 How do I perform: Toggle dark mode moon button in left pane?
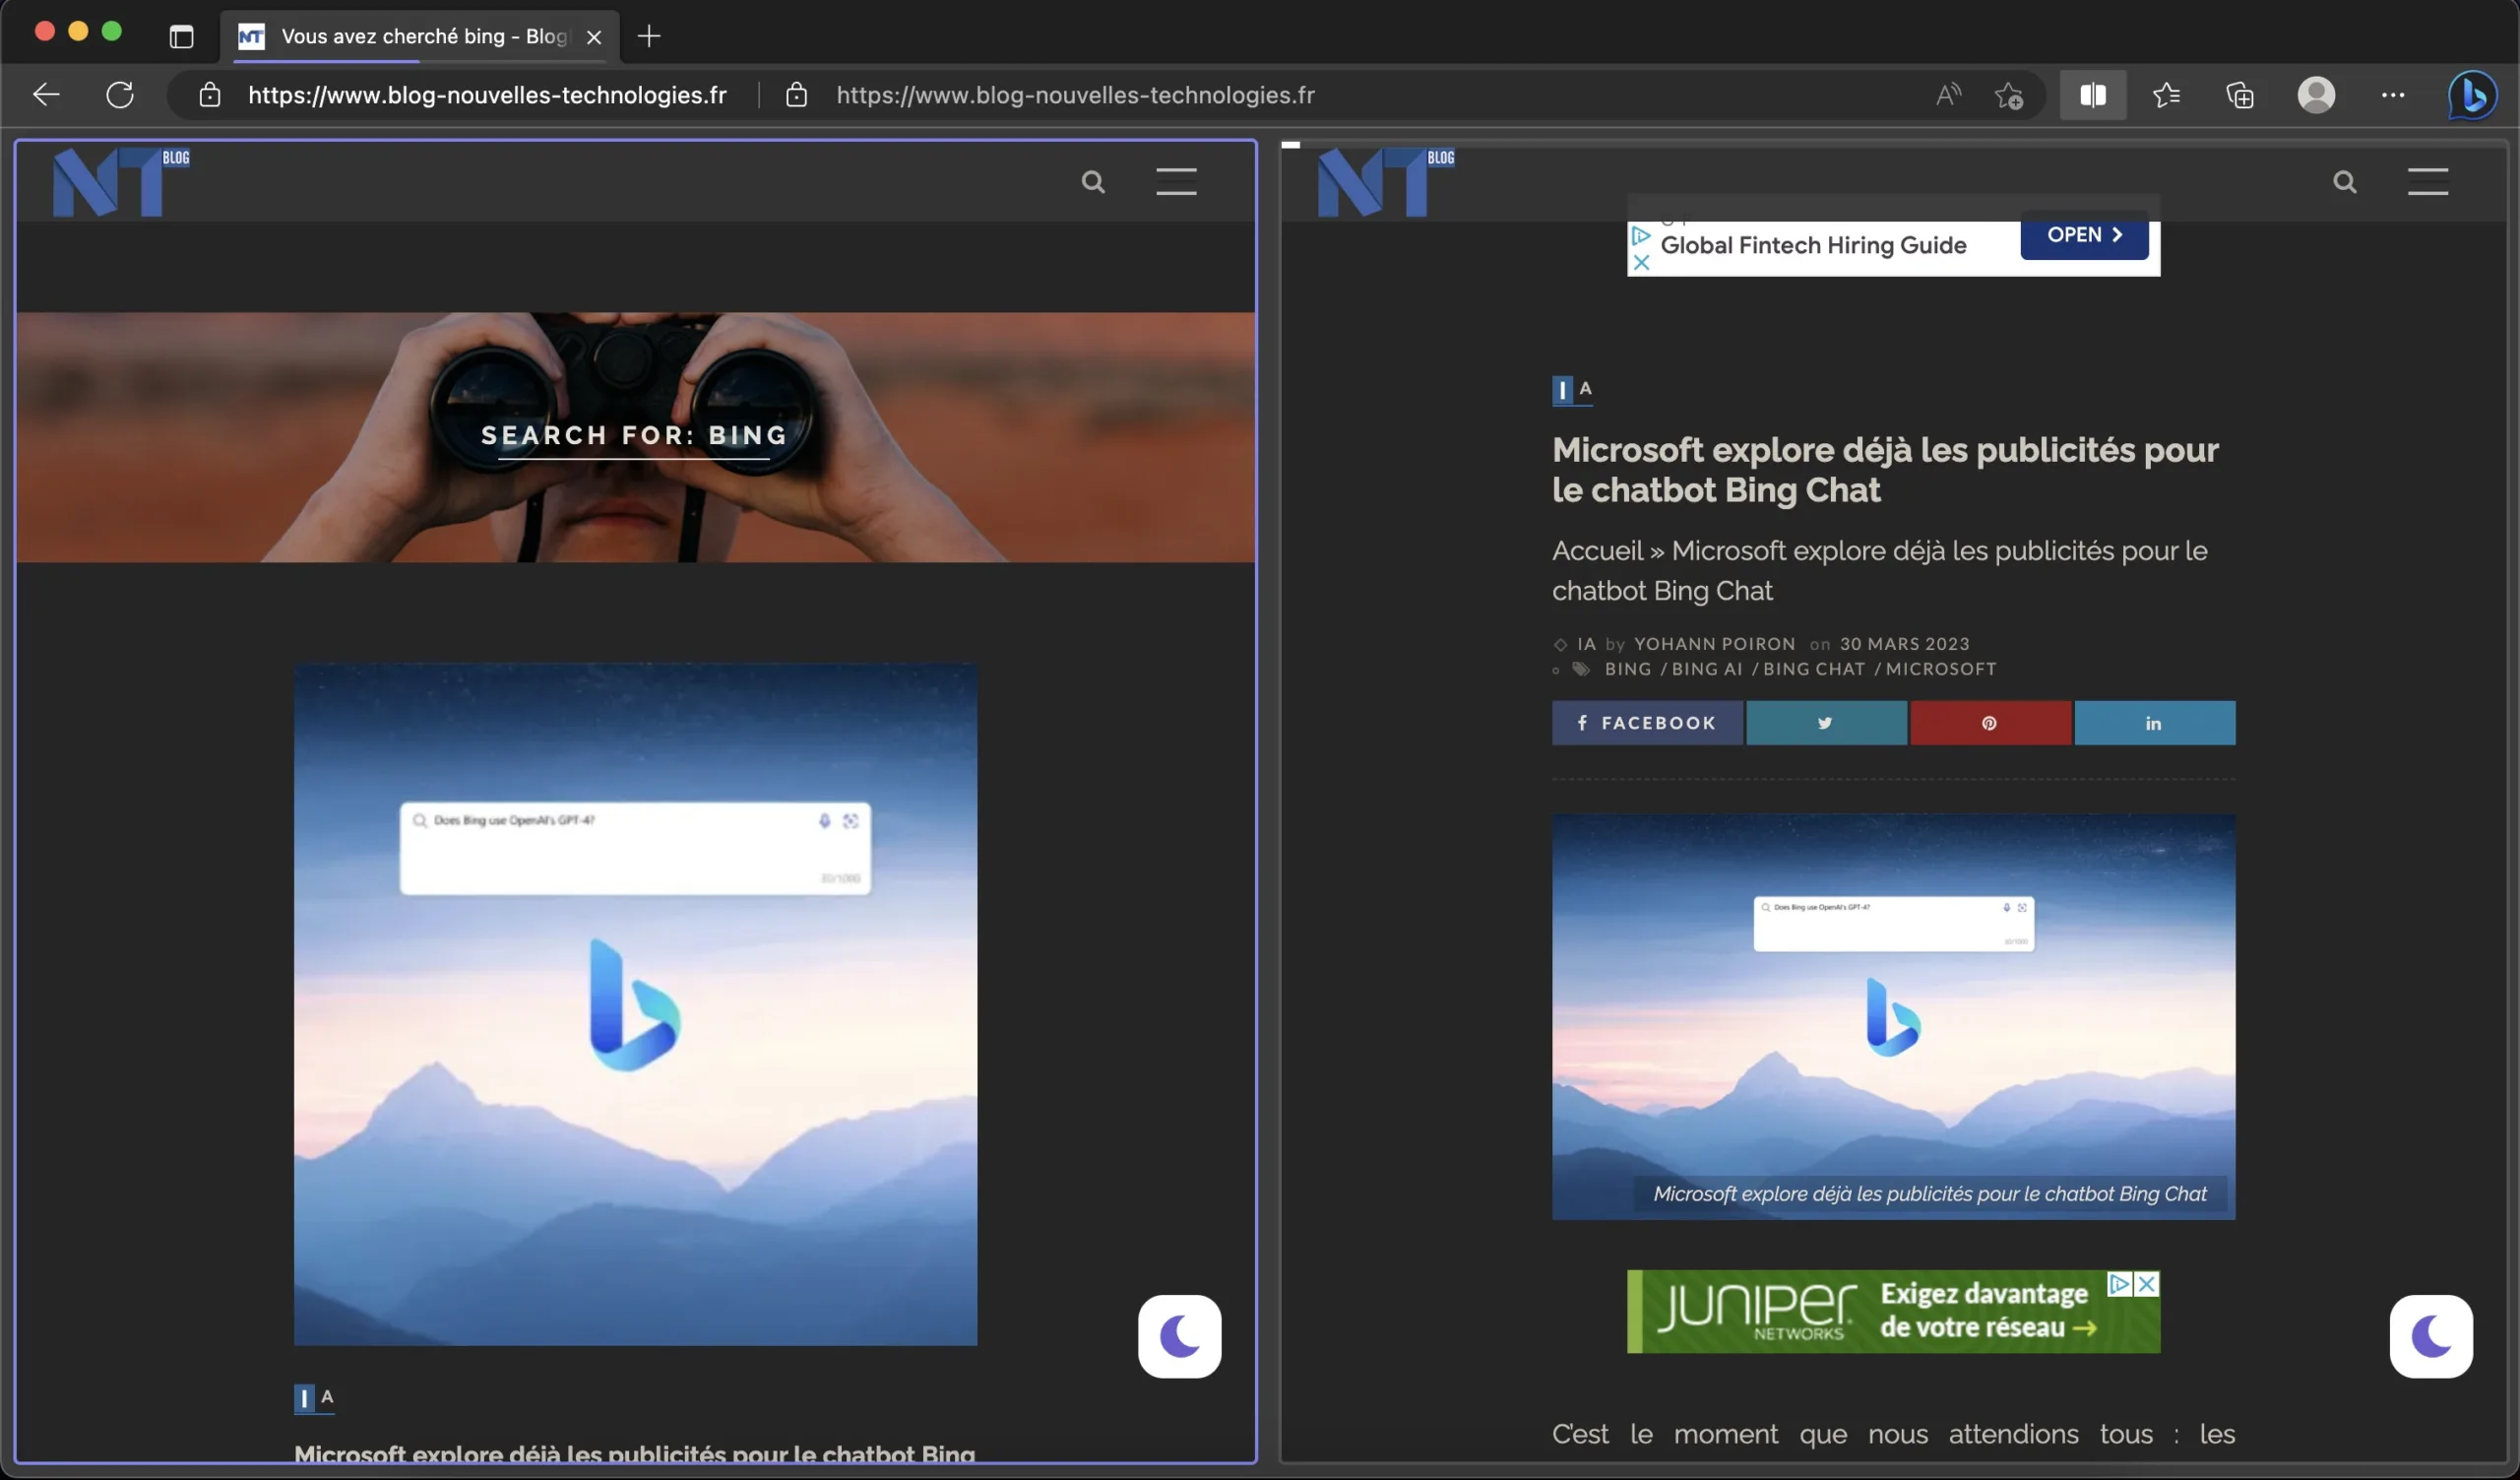(x=1179, y=1337)
